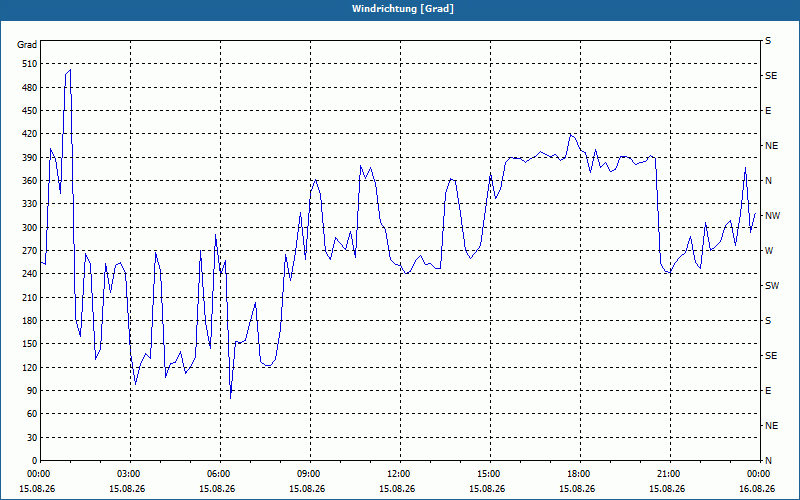Select the 03:00 time label
Screen dimensions: 800x500
127,474
